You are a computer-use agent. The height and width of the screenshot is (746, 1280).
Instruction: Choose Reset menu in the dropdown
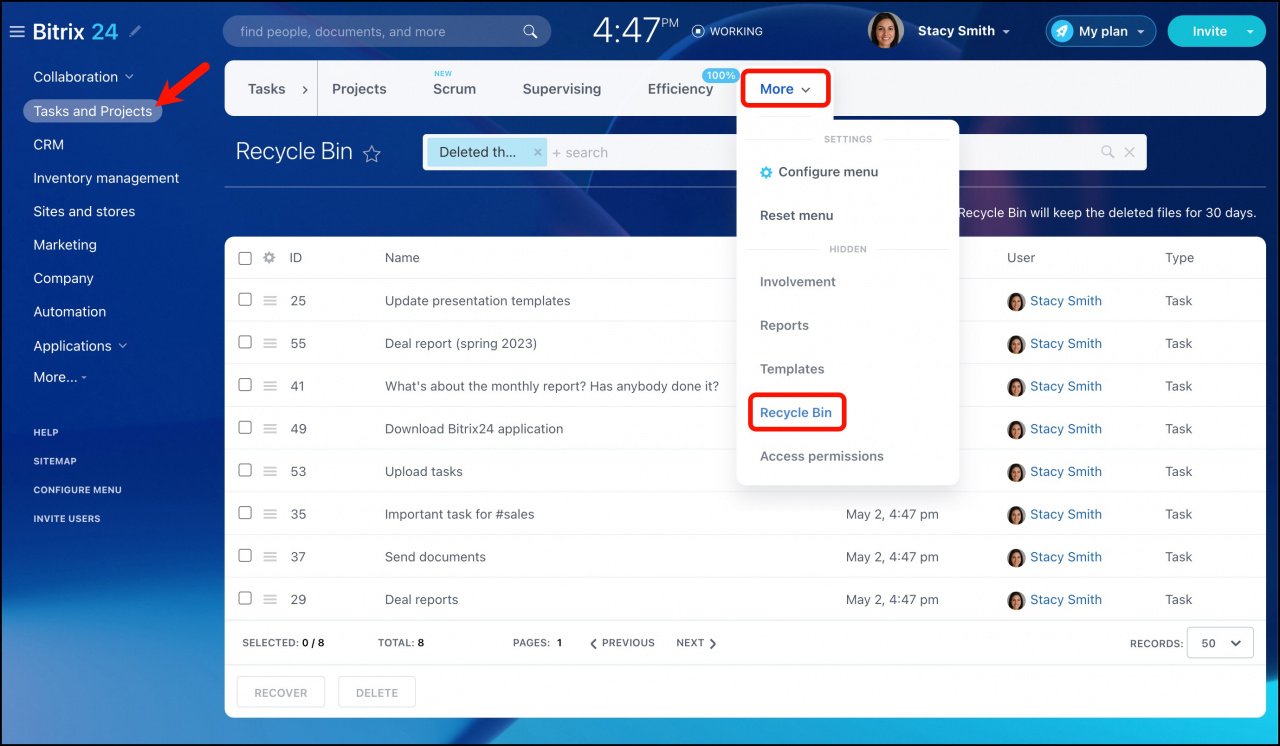(796, 215)
